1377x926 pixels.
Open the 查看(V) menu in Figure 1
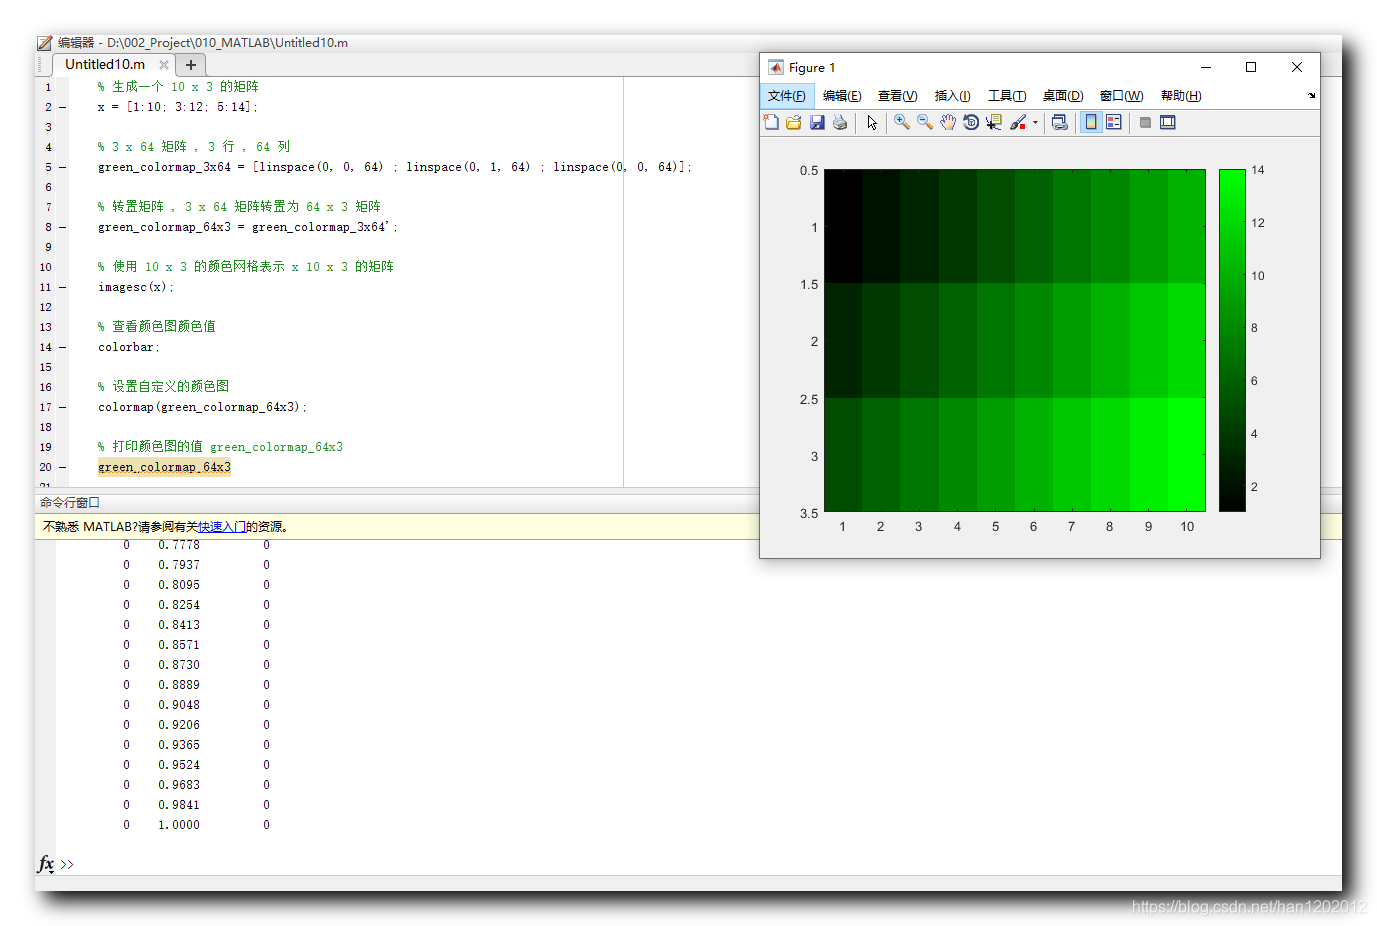click(898, 96)
